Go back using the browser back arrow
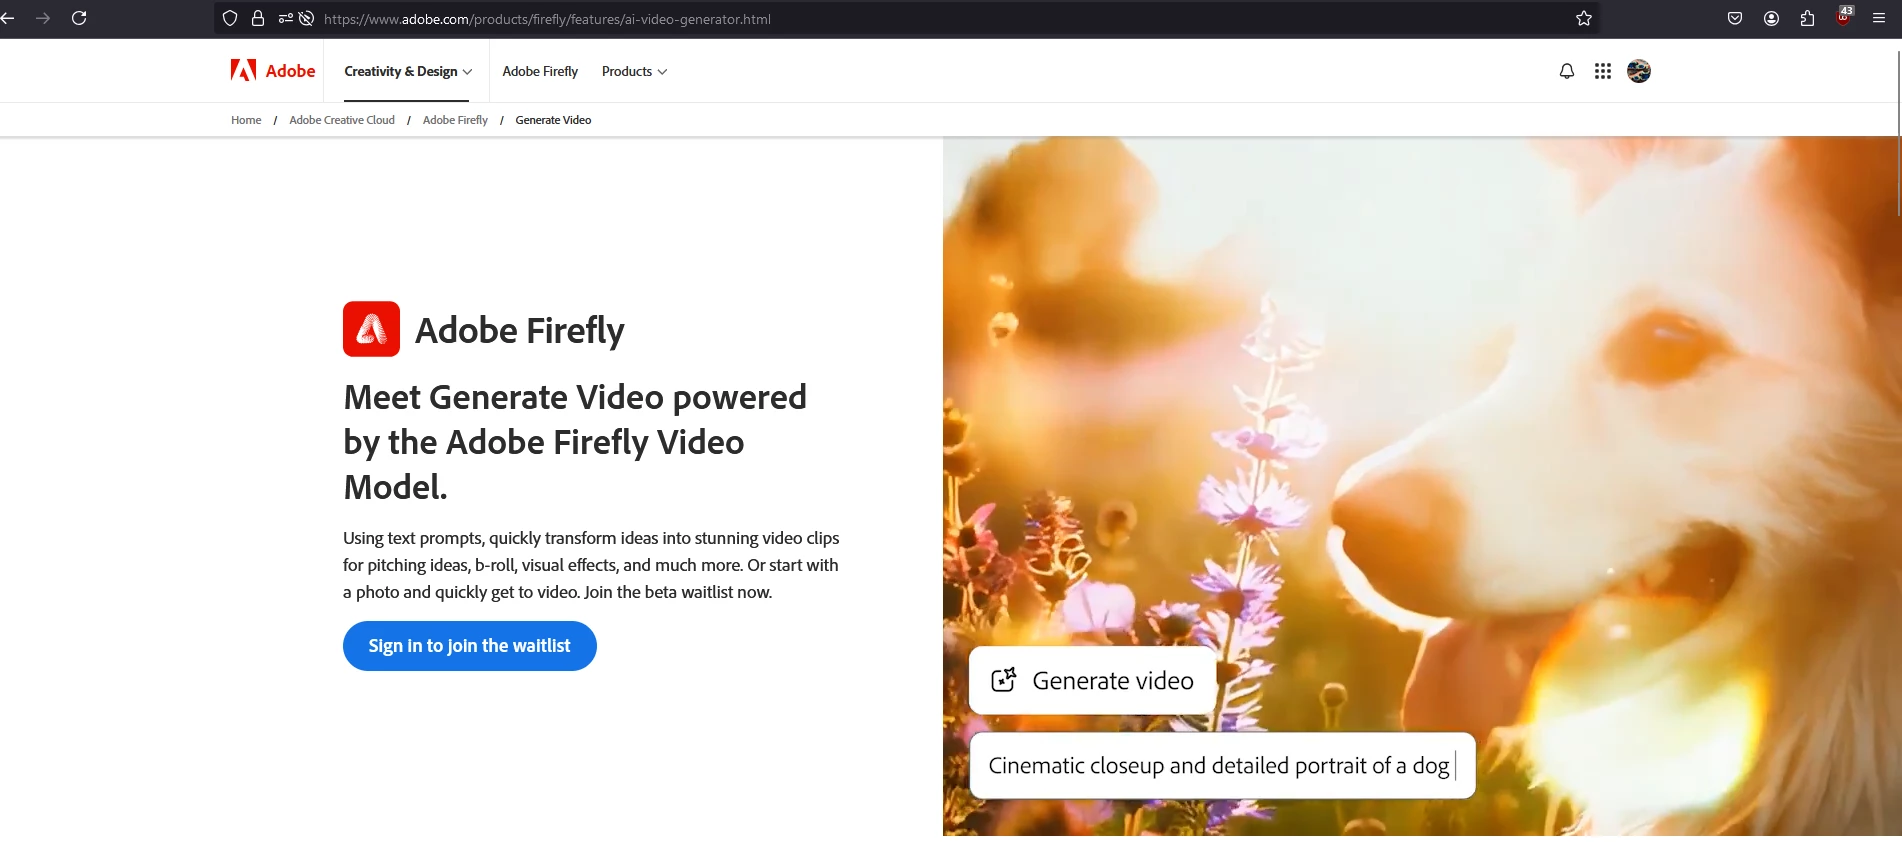The image size is (1902, 865). point(7,18)
